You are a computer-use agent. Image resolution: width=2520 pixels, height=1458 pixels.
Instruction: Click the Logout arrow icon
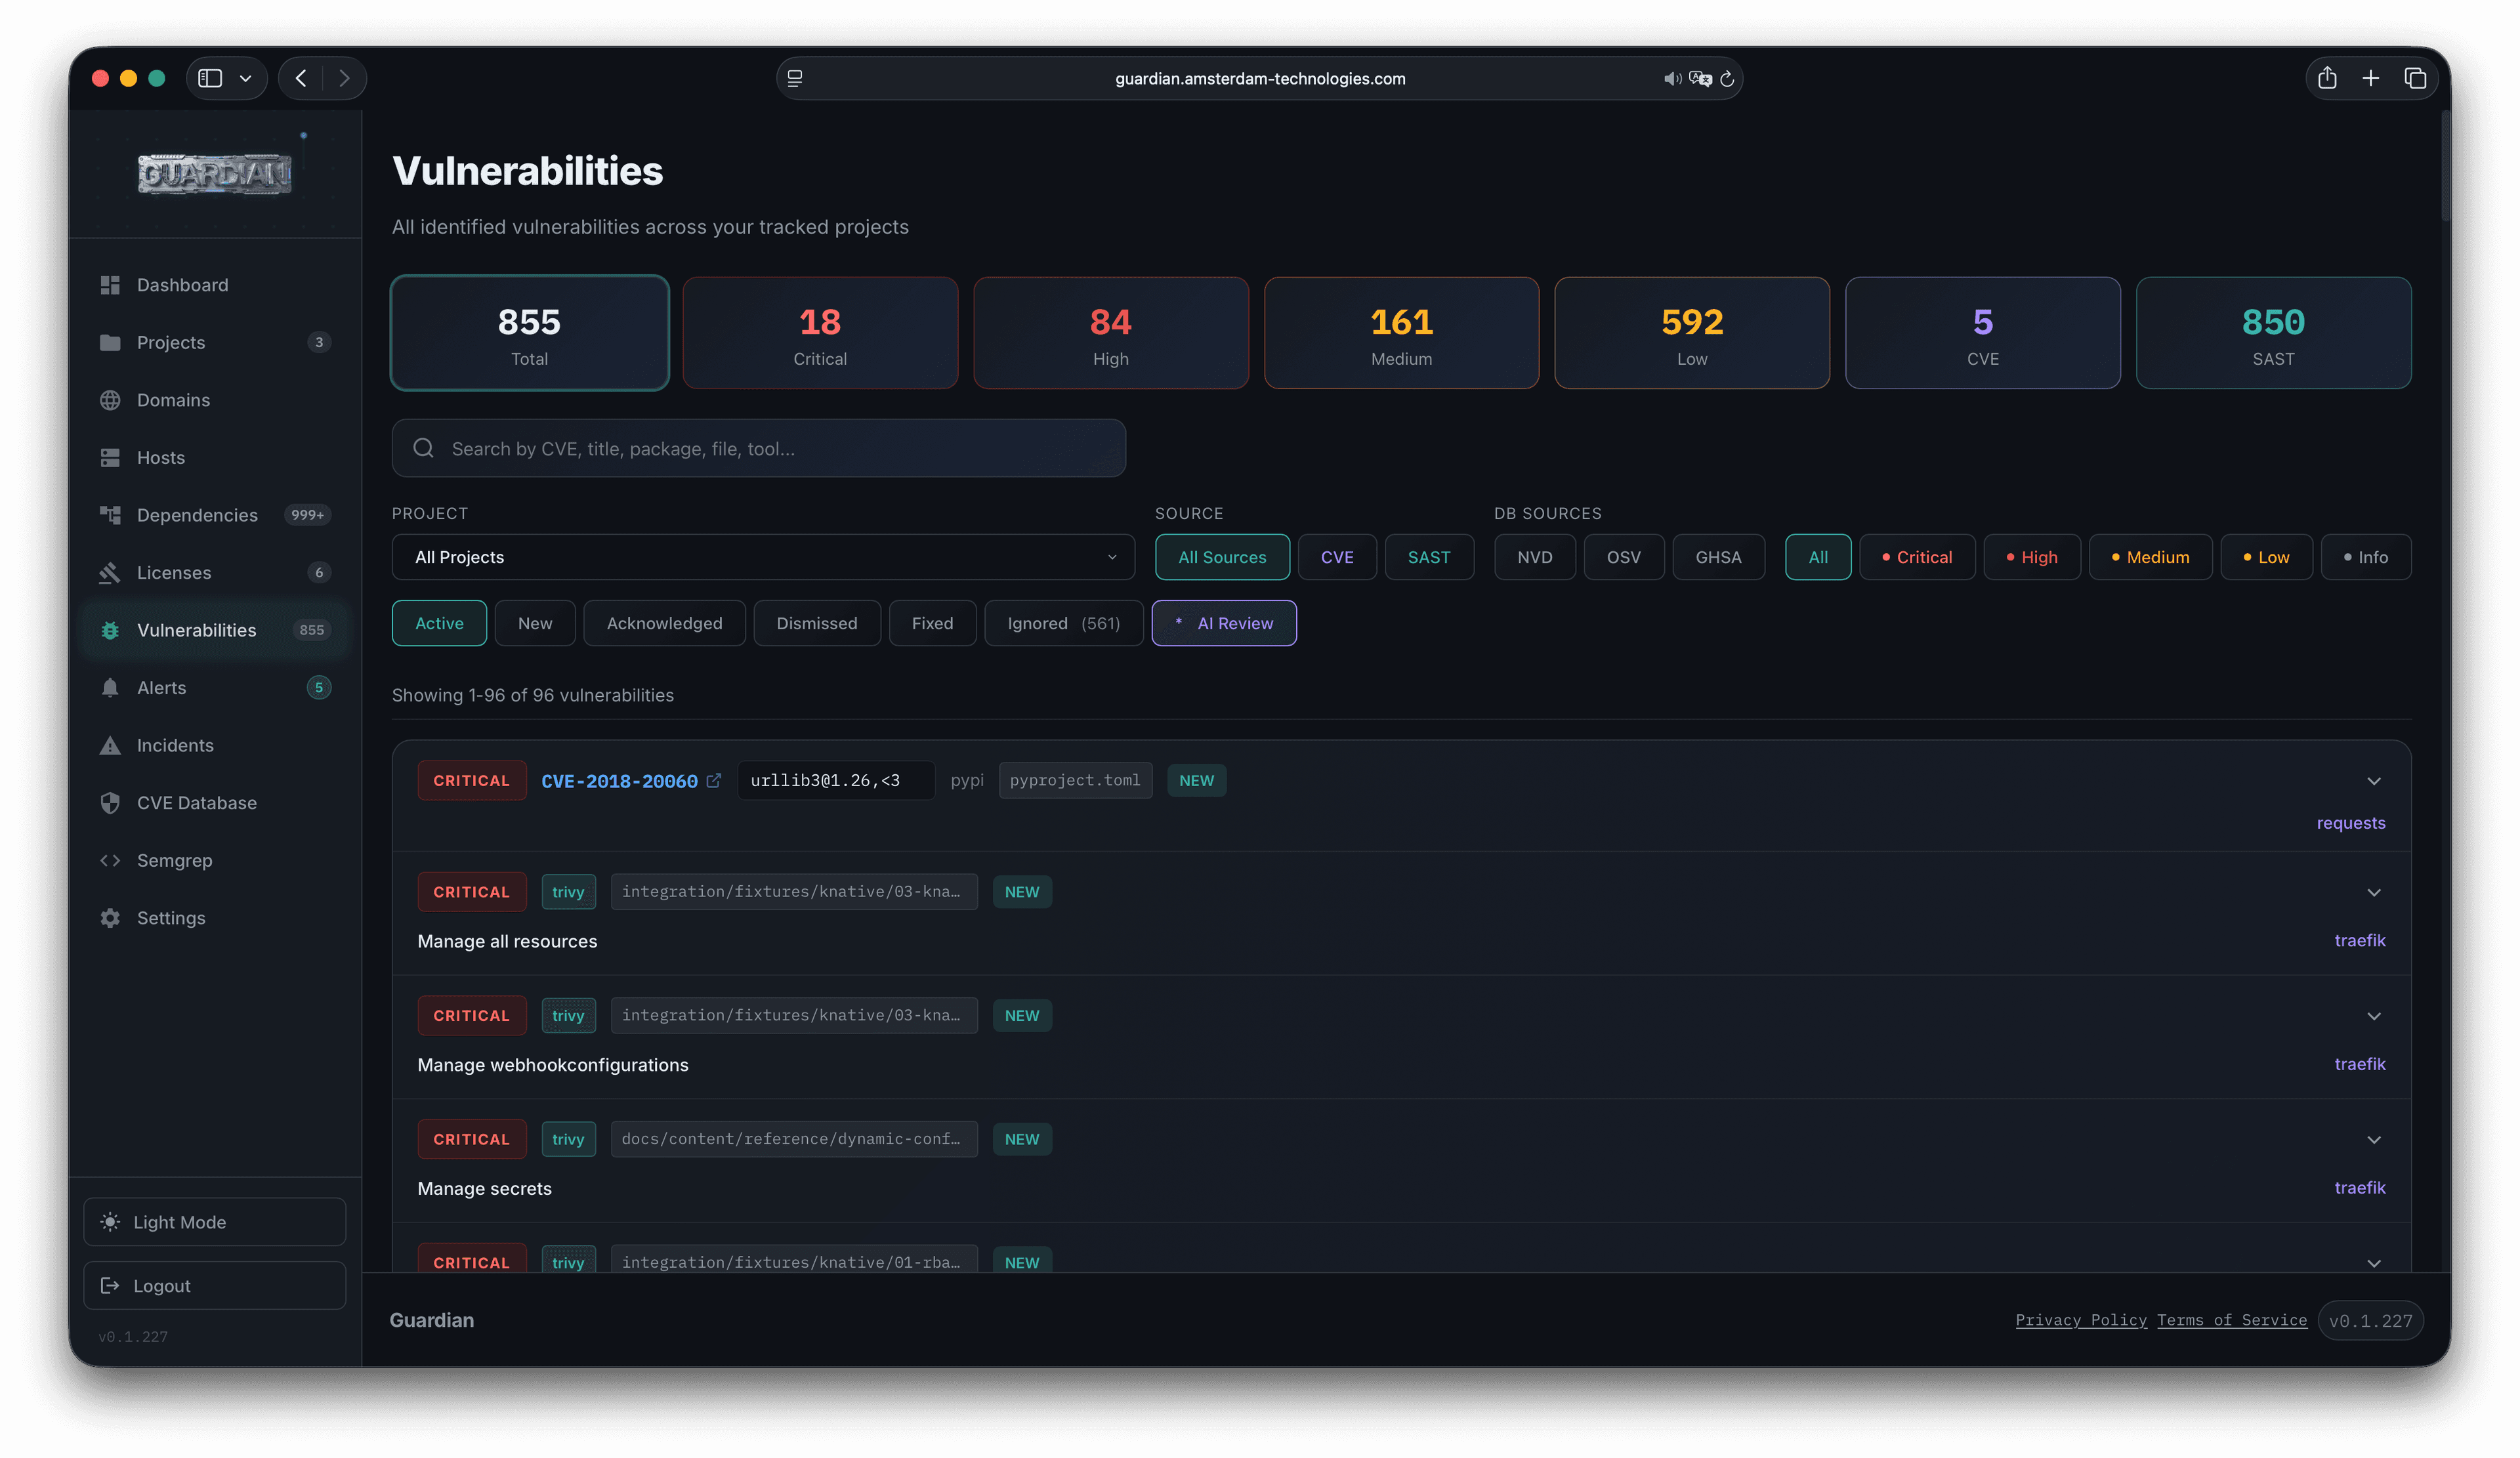point(110,1285)
